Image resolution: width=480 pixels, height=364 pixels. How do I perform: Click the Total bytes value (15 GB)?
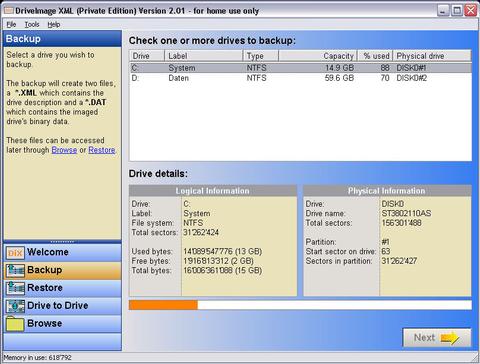(x=223, y=270)
